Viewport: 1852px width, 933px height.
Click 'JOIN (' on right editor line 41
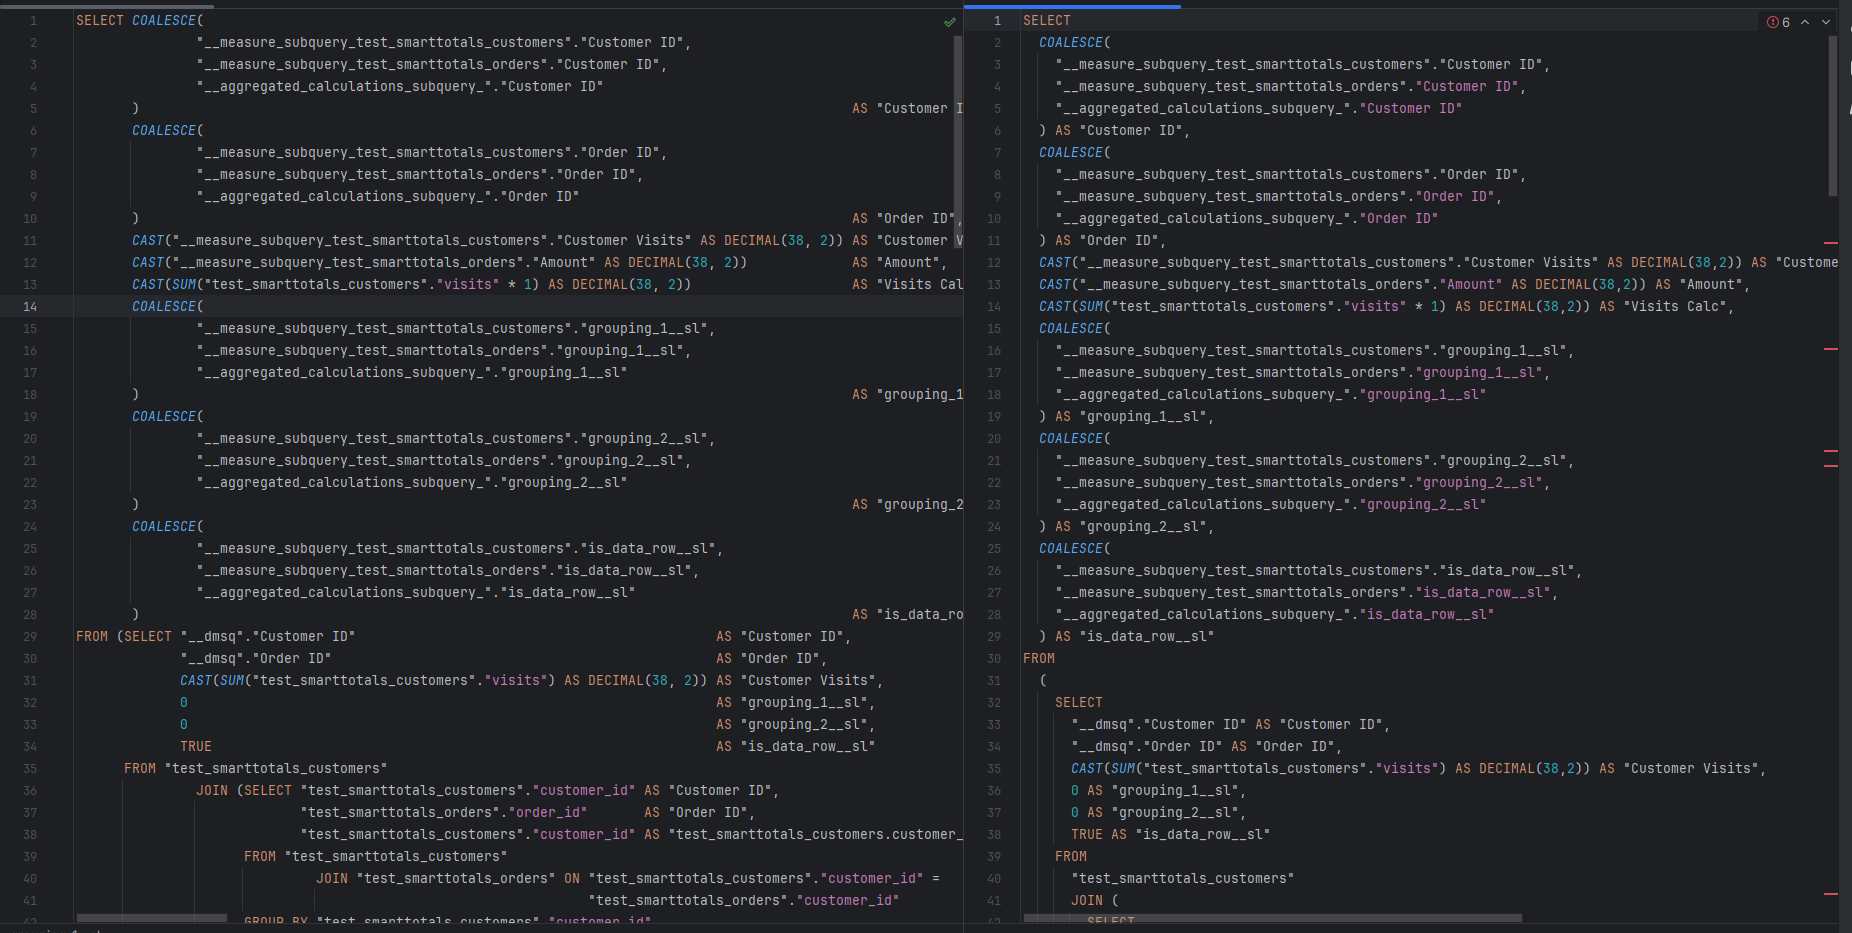tap(1095, 901)
